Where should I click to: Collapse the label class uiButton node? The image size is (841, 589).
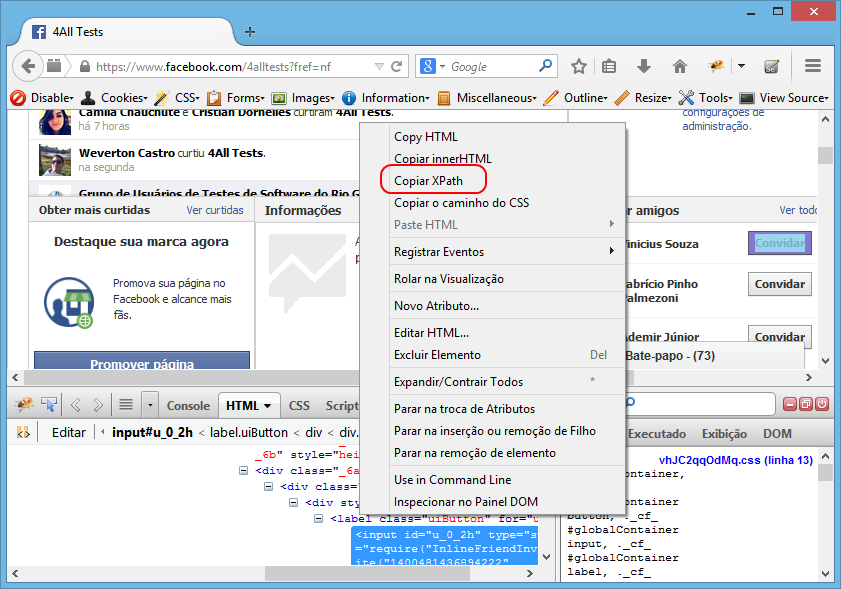pos(319,519)
